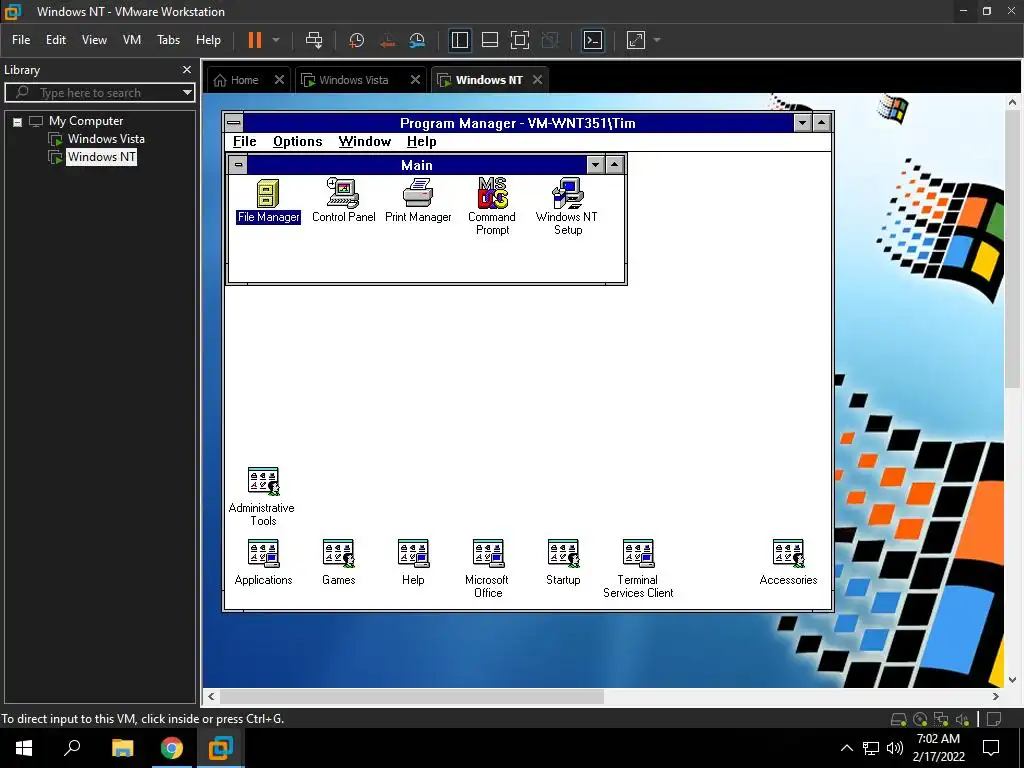1024x768 pixels.
Task: Launch Windows NT Setup icon
Action: tap(567, 206)
